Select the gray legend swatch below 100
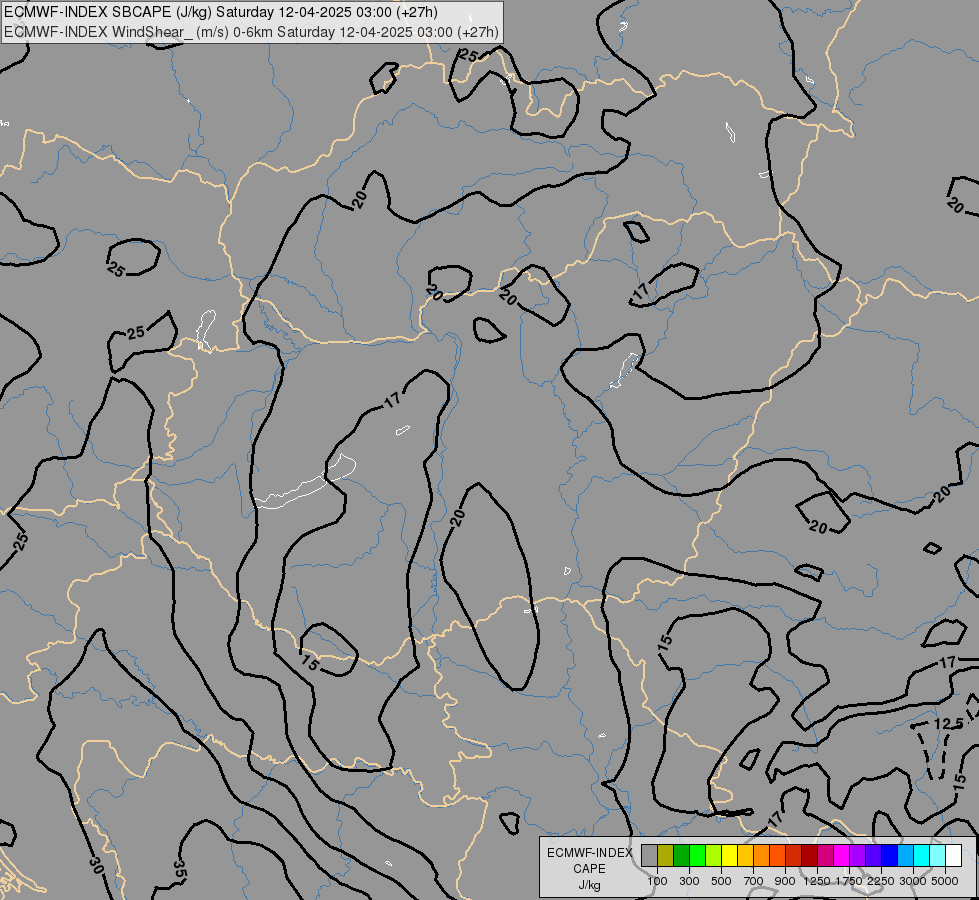This screenshot has width=979, height=900. click(649, 855)
